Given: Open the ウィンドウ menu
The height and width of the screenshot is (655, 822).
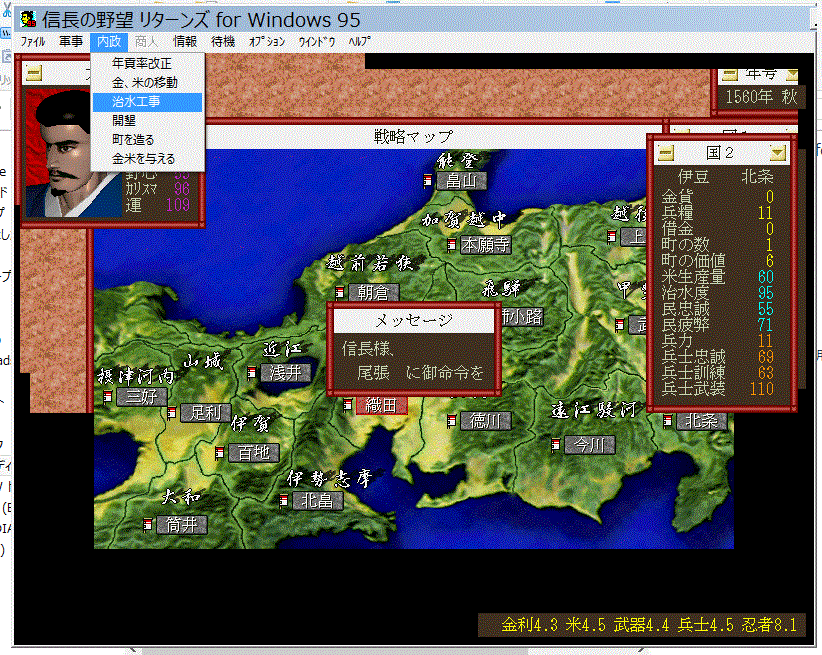Looking at the screenshot, I should click(x=317, y=42).
